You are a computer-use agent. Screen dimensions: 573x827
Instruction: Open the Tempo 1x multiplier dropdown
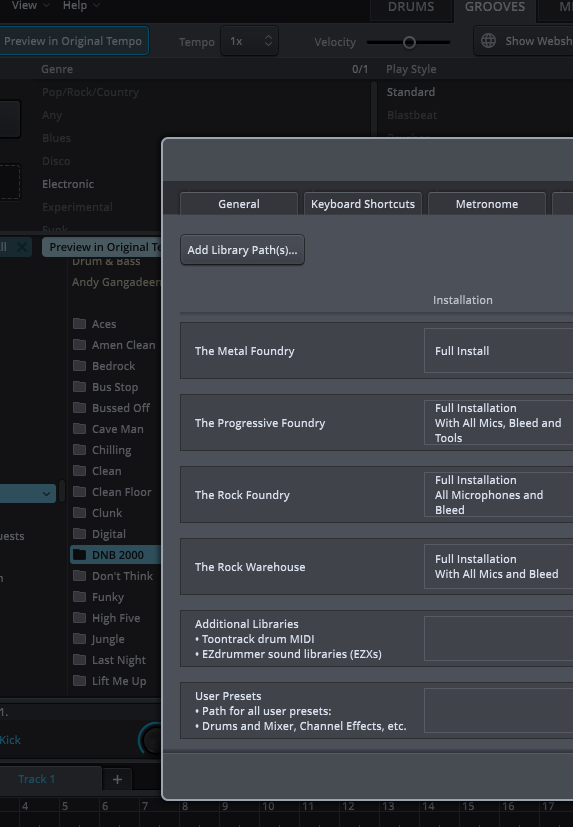250,41
